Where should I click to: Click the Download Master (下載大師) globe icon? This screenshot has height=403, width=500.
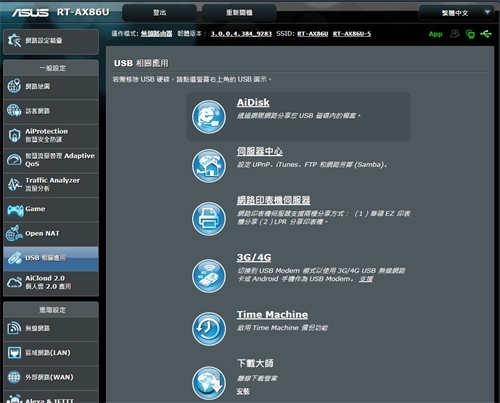pos(209,383)
